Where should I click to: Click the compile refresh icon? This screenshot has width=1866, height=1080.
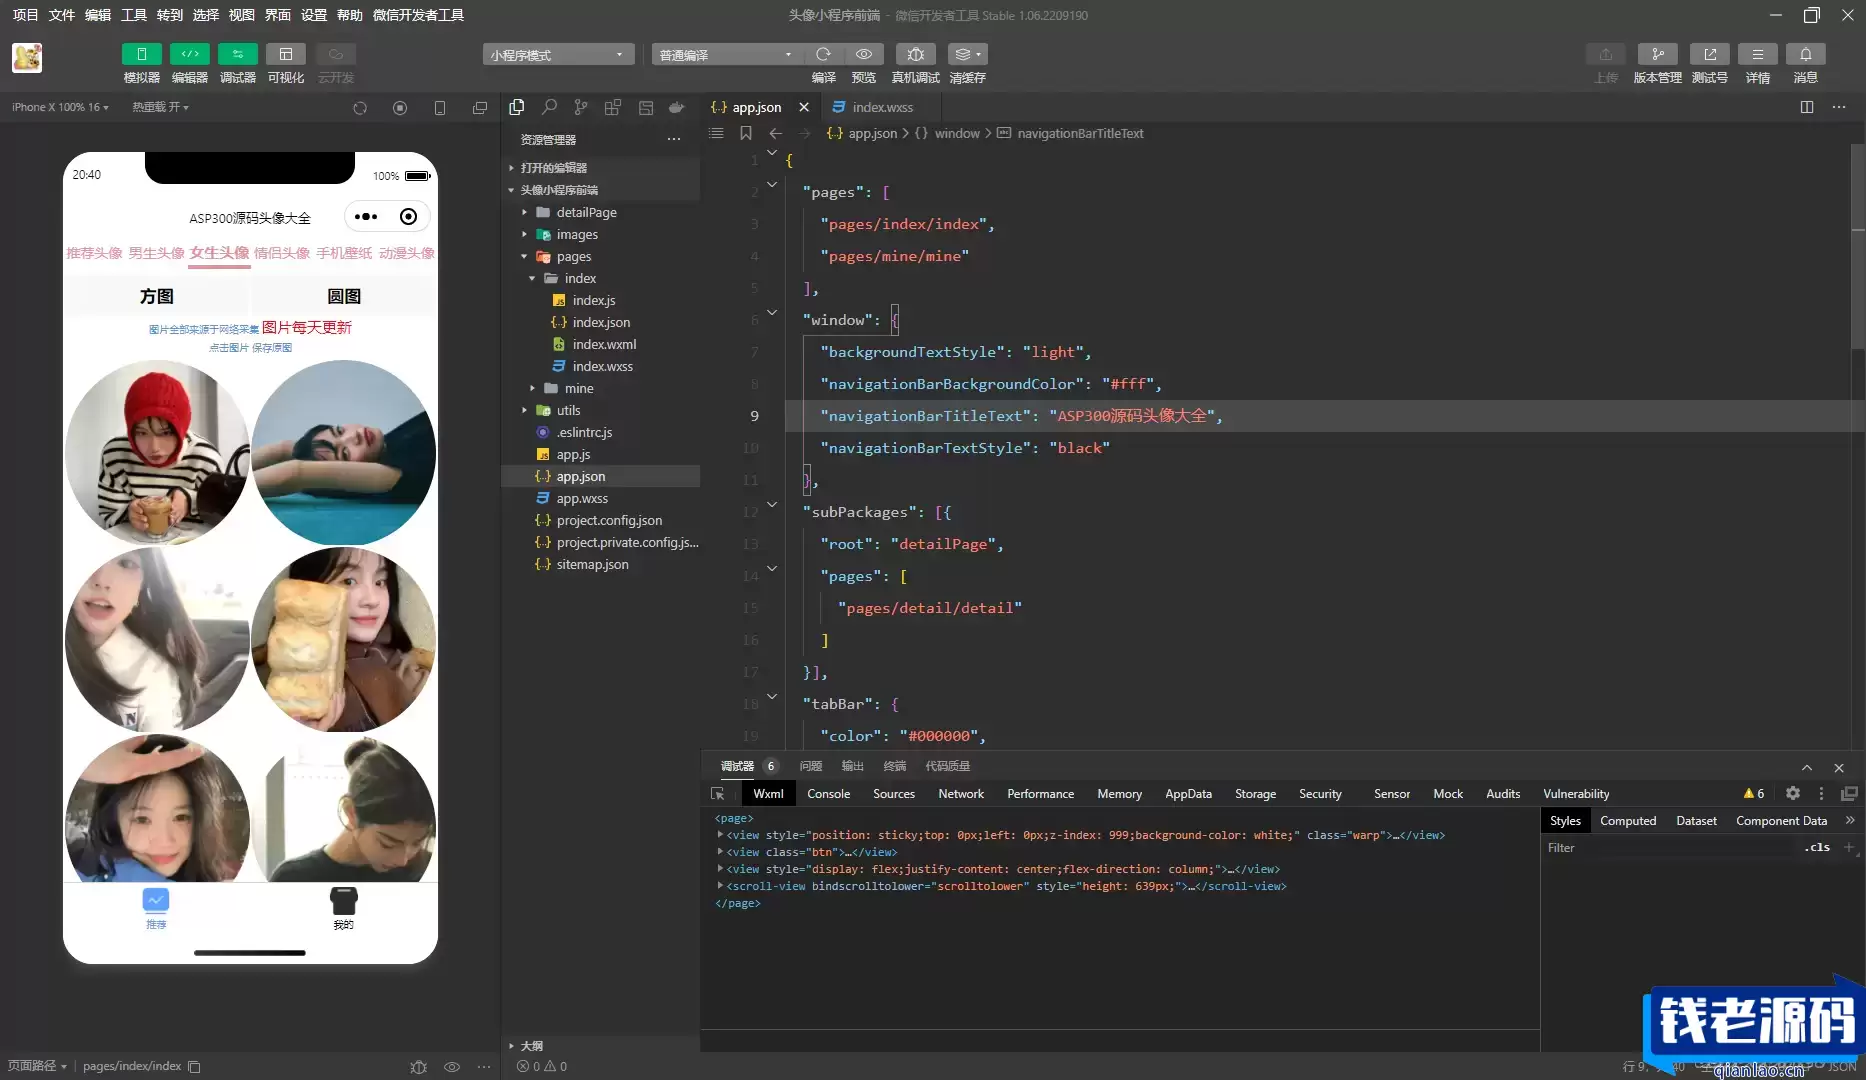[823, 54]
